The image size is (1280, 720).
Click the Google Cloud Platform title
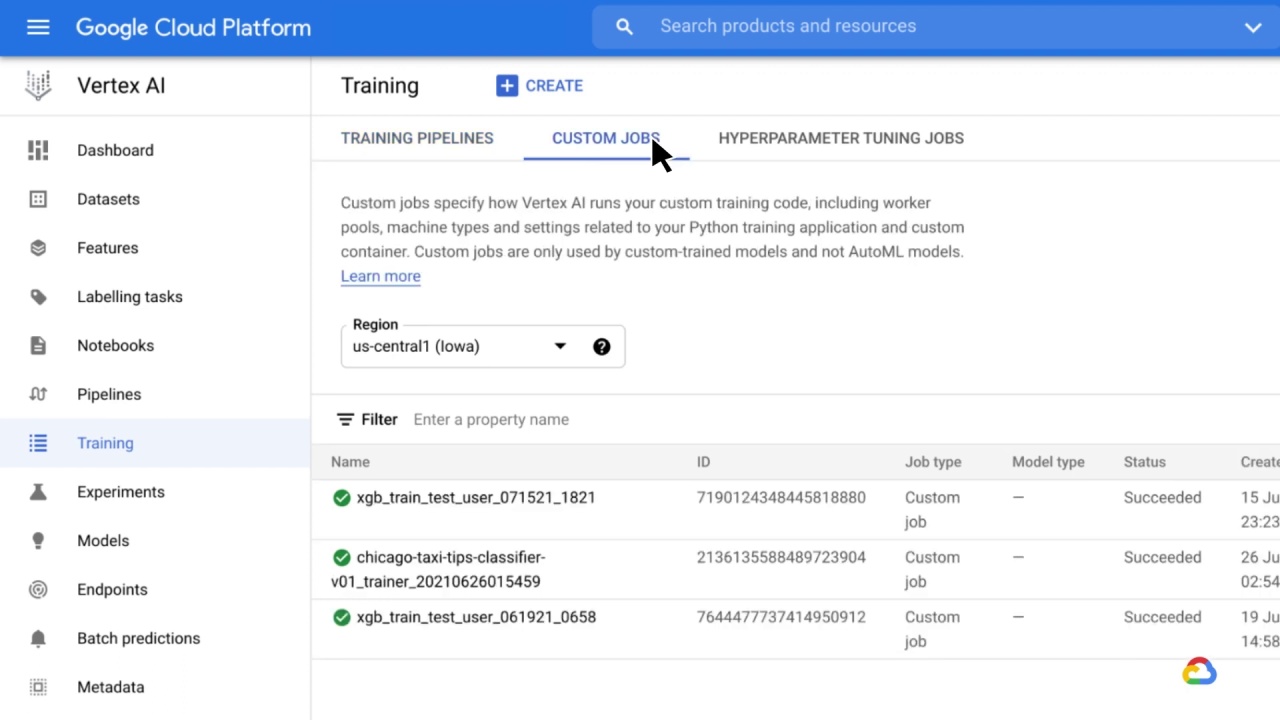click(x=193, y=28)
